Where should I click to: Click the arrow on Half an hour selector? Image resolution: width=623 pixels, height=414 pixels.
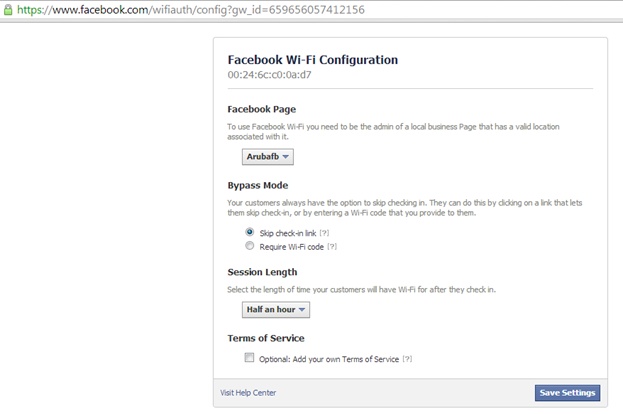(302, 310)
